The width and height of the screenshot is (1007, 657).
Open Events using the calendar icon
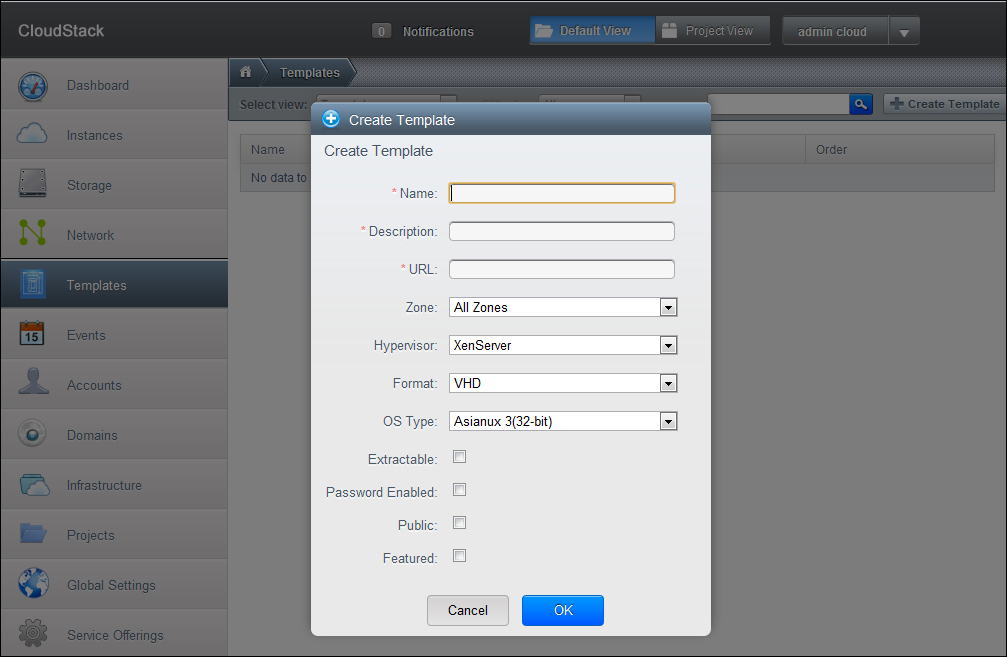(33, 335)
